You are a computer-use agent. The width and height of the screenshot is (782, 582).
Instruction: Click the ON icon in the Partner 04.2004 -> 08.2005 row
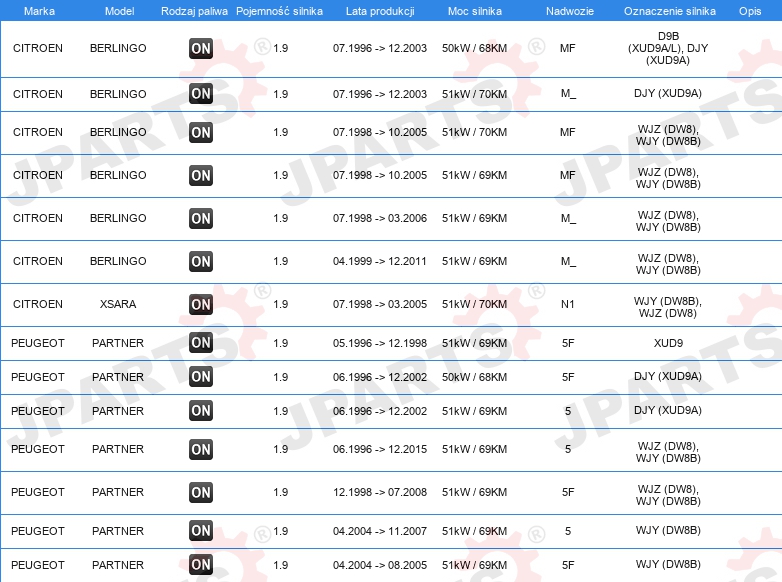201,565
